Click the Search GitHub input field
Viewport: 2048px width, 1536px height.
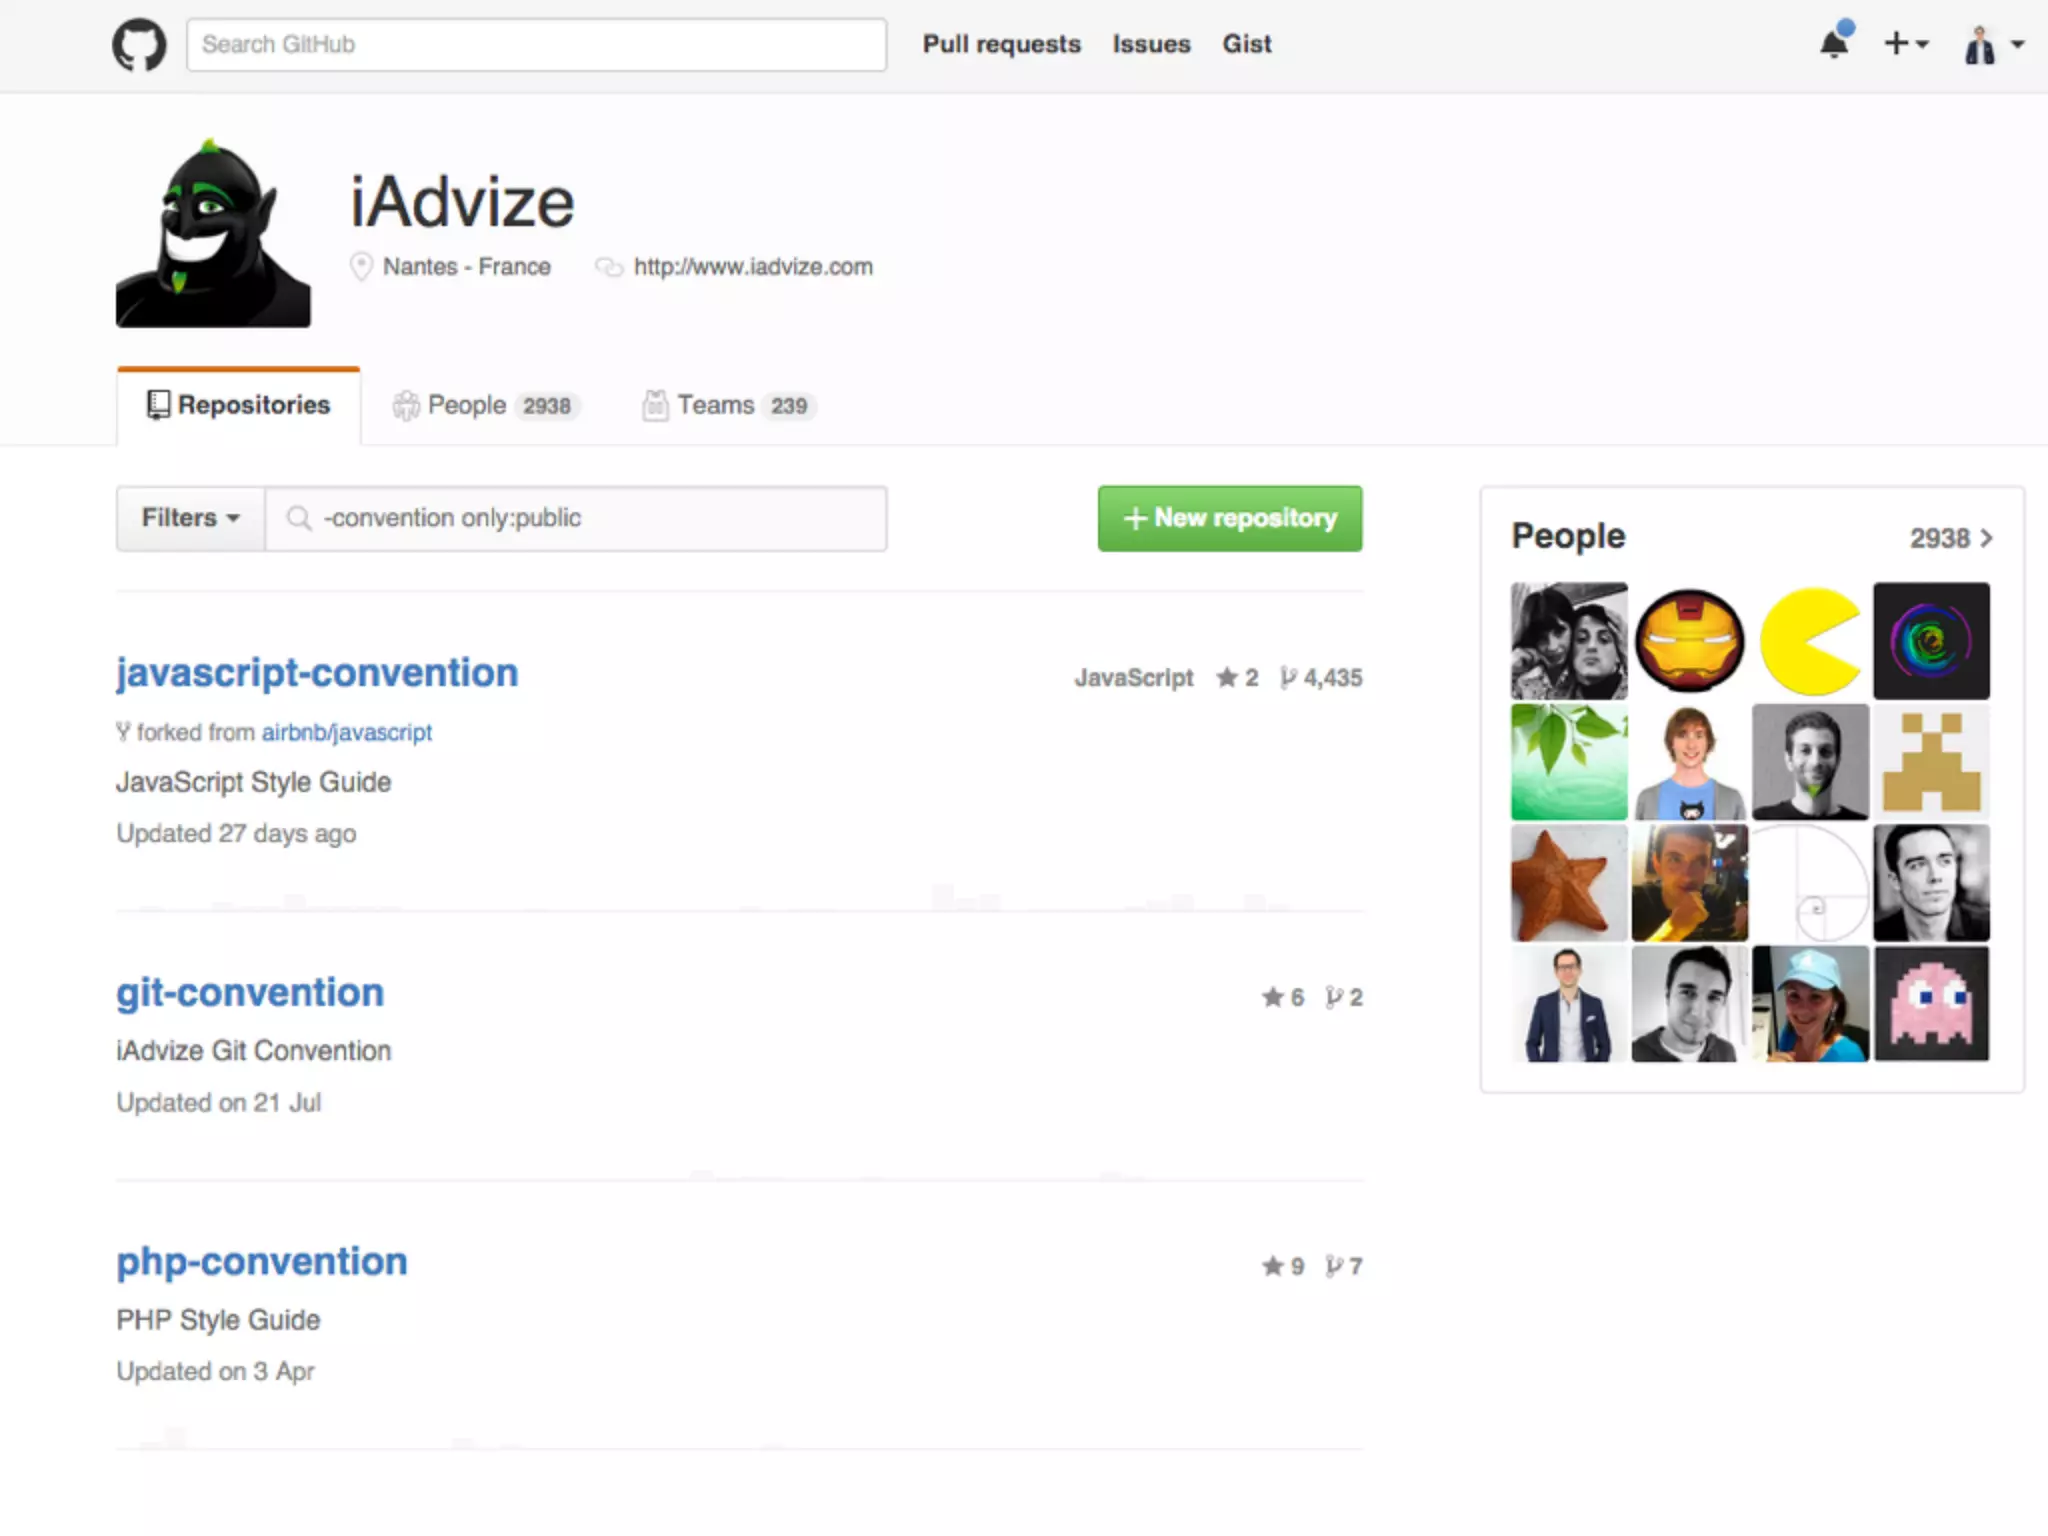536,44
